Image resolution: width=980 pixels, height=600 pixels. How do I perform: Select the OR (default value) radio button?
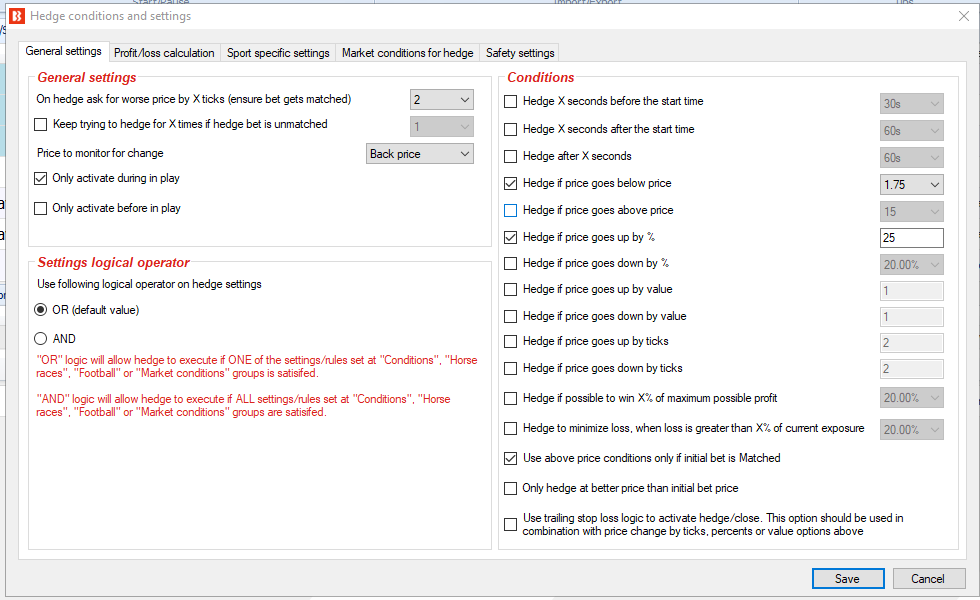(x=41, y=310)
